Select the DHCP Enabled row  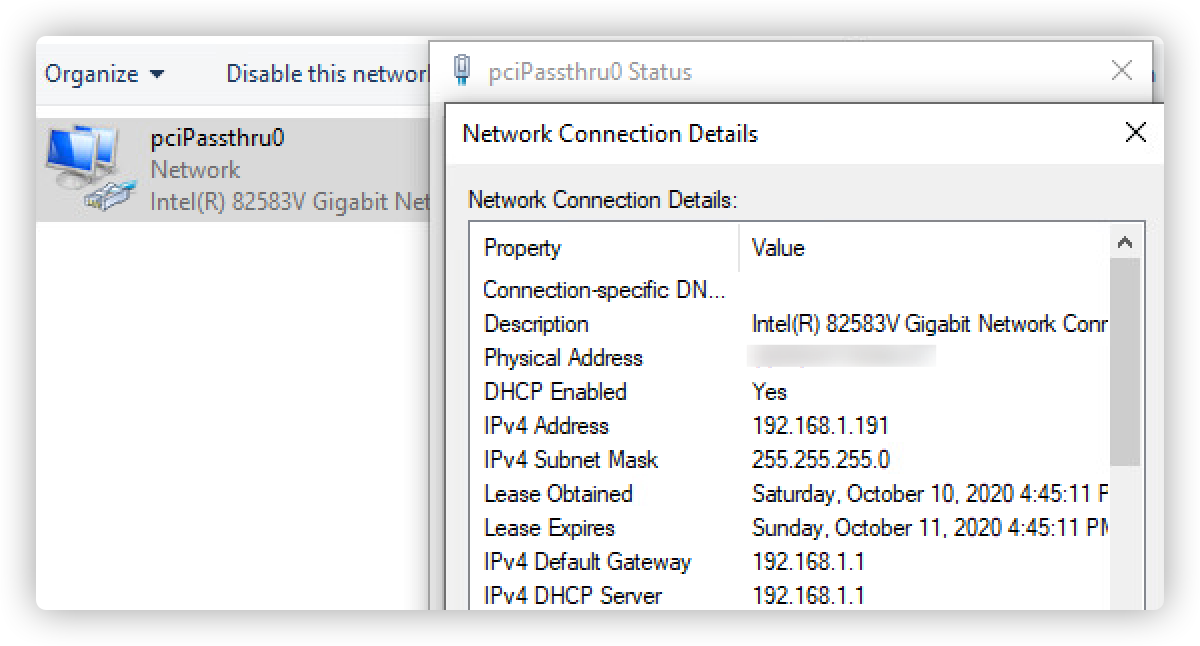tap(555, 392)
